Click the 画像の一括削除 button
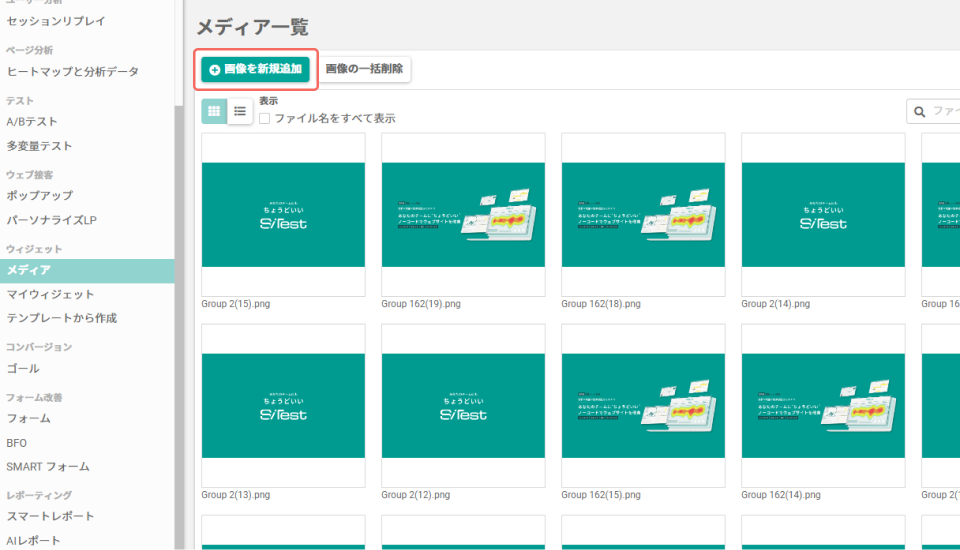This screenshot has height=550, width=960. (x=364, y=69)
